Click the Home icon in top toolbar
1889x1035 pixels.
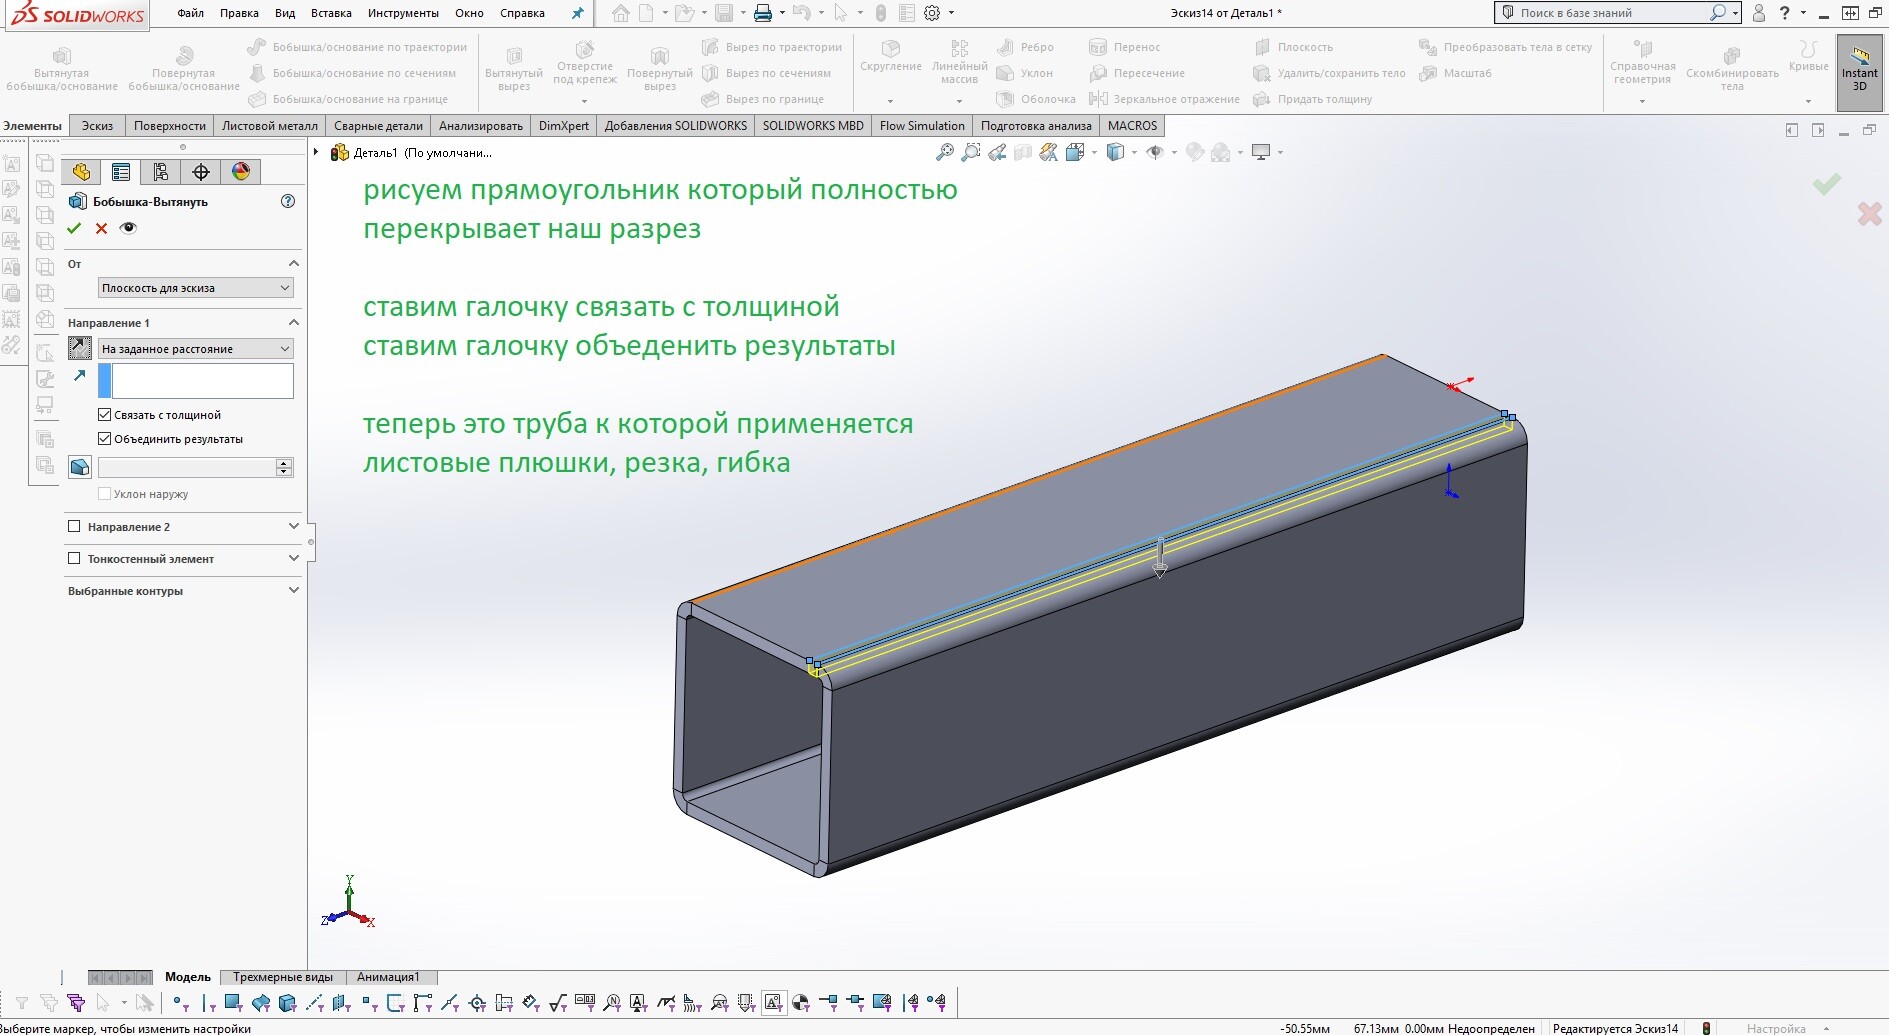[621, 13]
